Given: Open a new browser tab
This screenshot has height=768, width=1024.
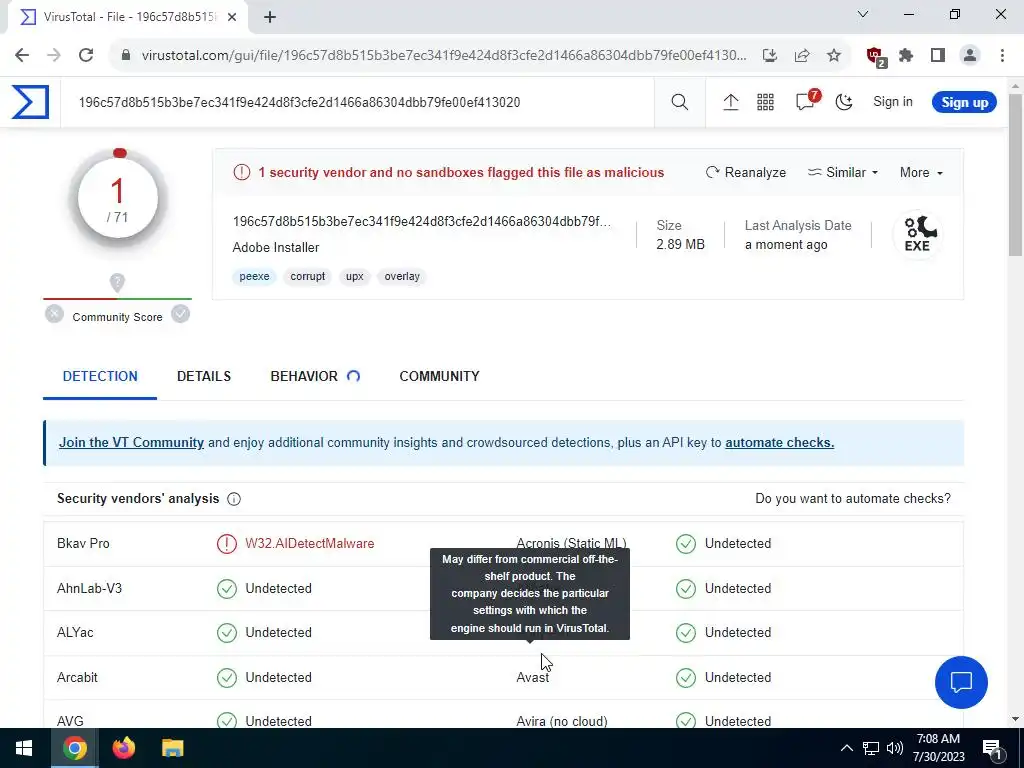Looking at the screenshot, I should [270, 17].
